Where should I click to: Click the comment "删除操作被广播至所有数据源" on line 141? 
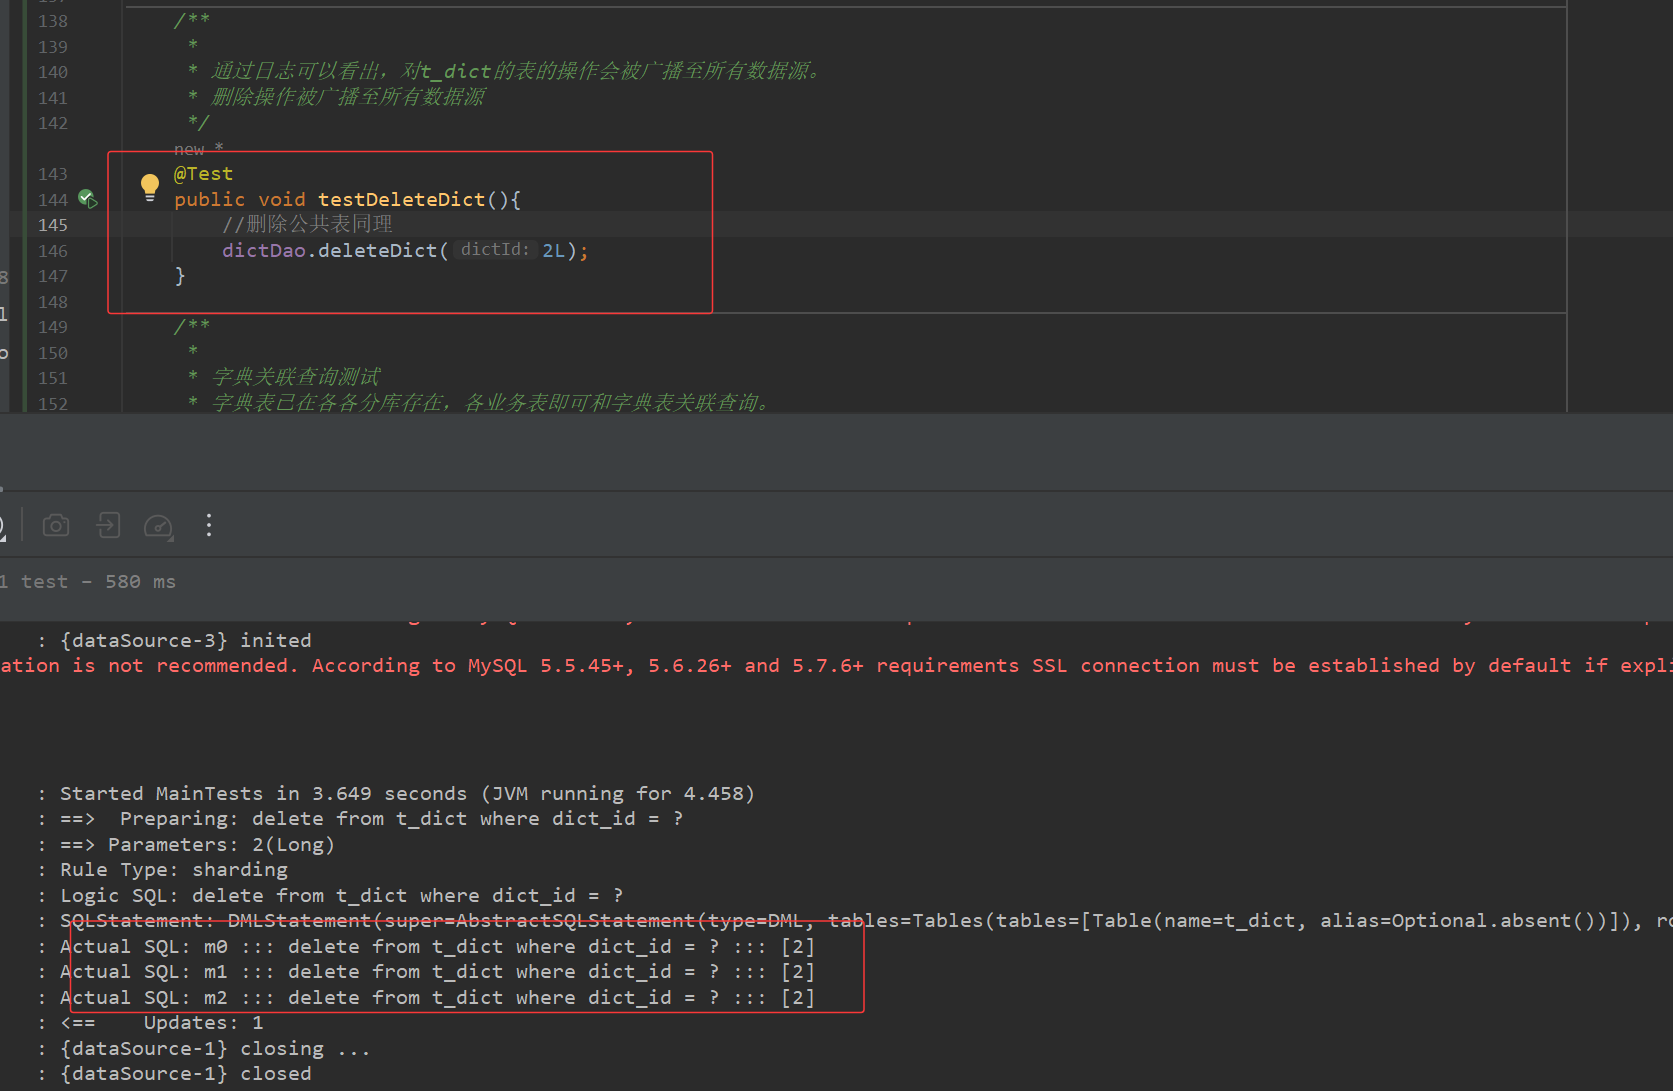[348, 97]
